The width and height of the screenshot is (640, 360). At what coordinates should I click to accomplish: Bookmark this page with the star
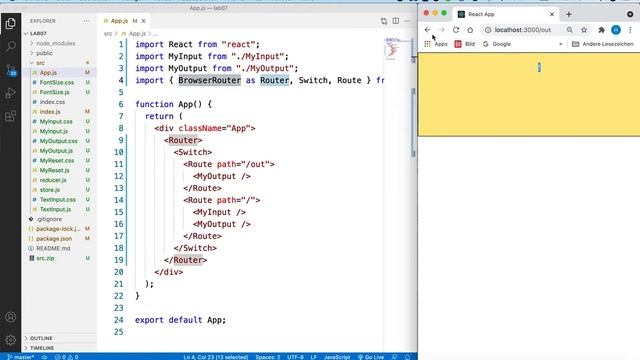coord(584,30)
